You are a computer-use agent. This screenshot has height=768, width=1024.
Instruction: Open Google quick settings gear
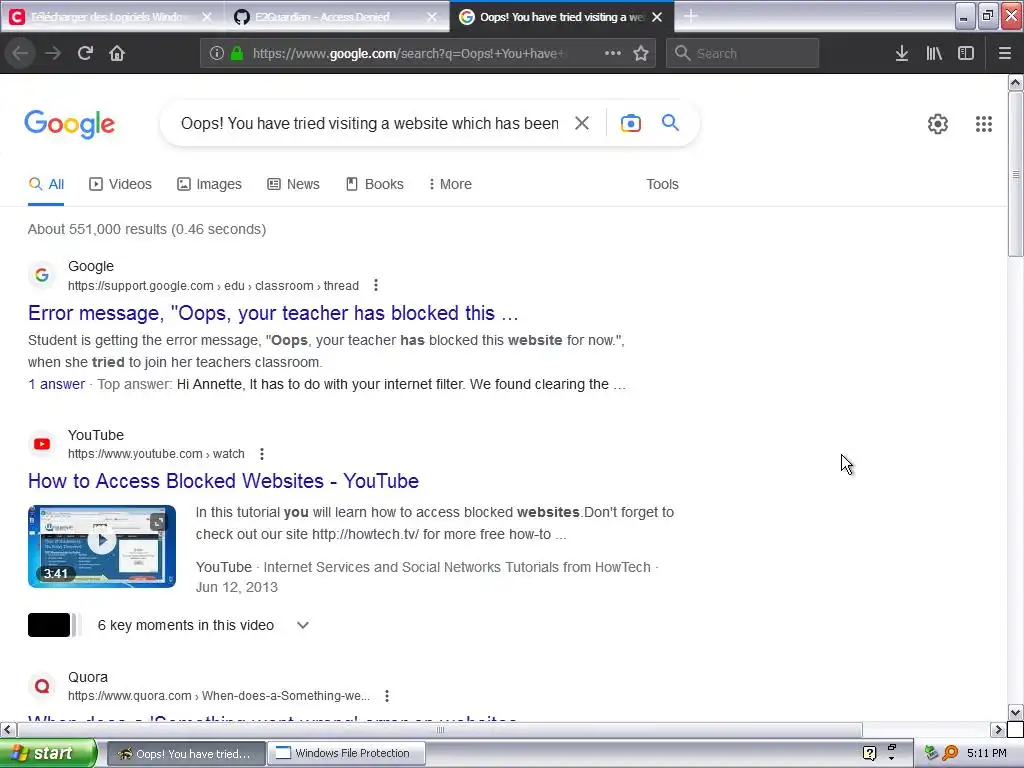tap(938, 123)
